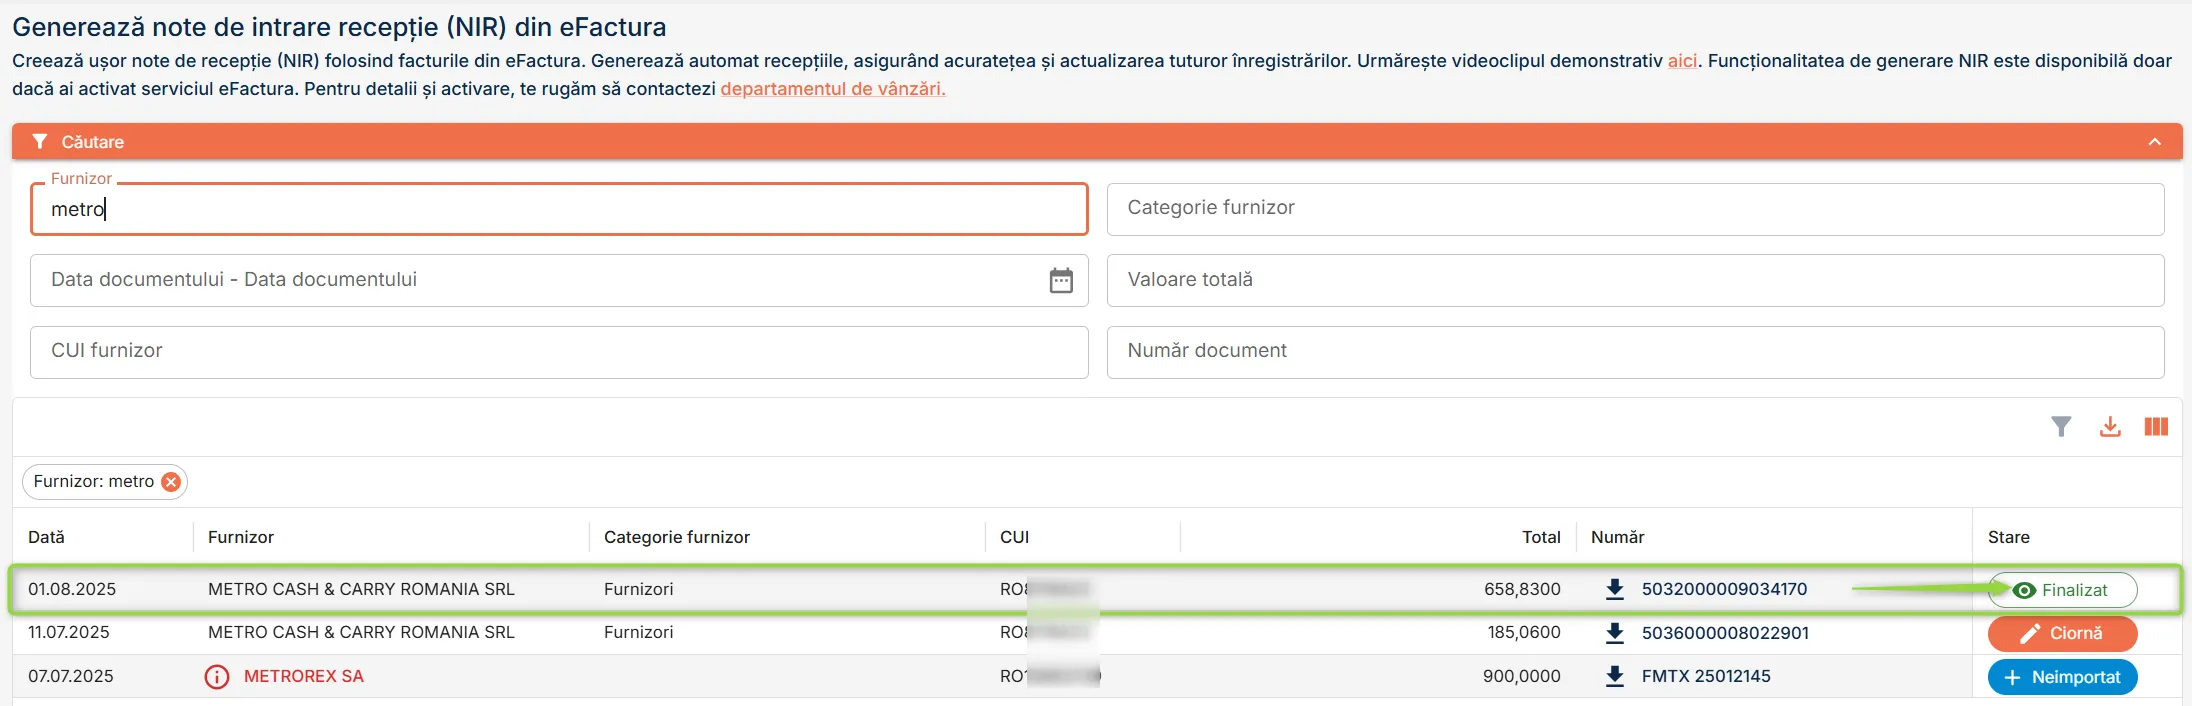Download invoice 5032000009034170
The image size is (2192, 706).
coord(1614,589)
